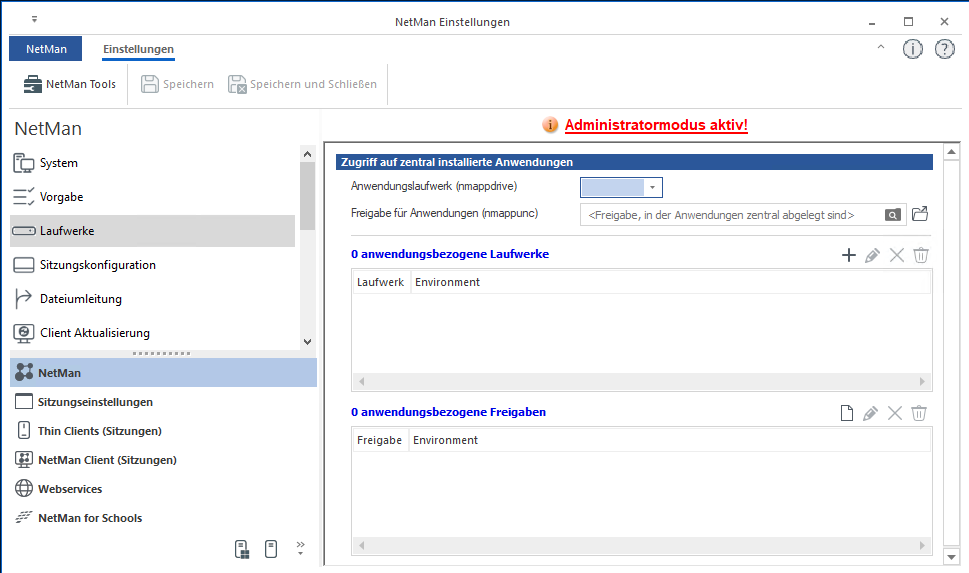Click the search icon in the Freigabe field
The image size is (969, 573).
click(892, 215)
